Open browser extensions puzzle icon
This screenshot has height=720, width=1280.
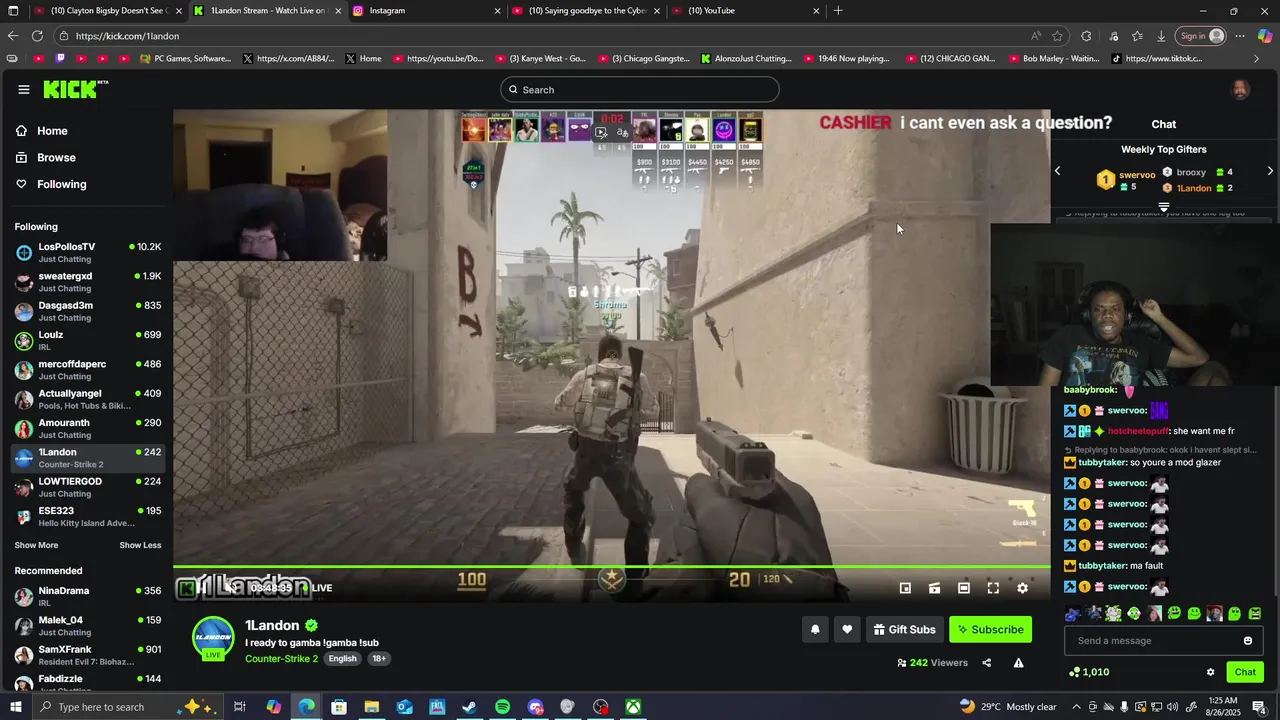pos(1086,36)
